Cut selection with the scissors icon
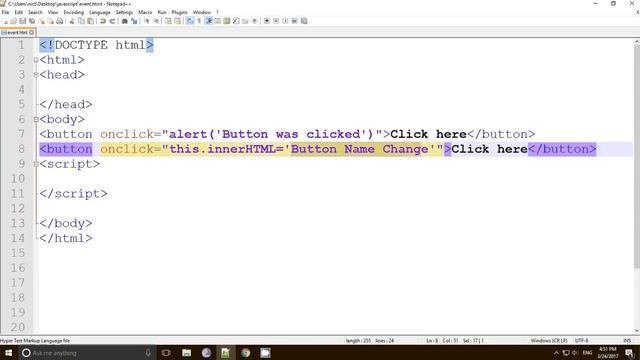640x360 pixels. pos(72,21)
